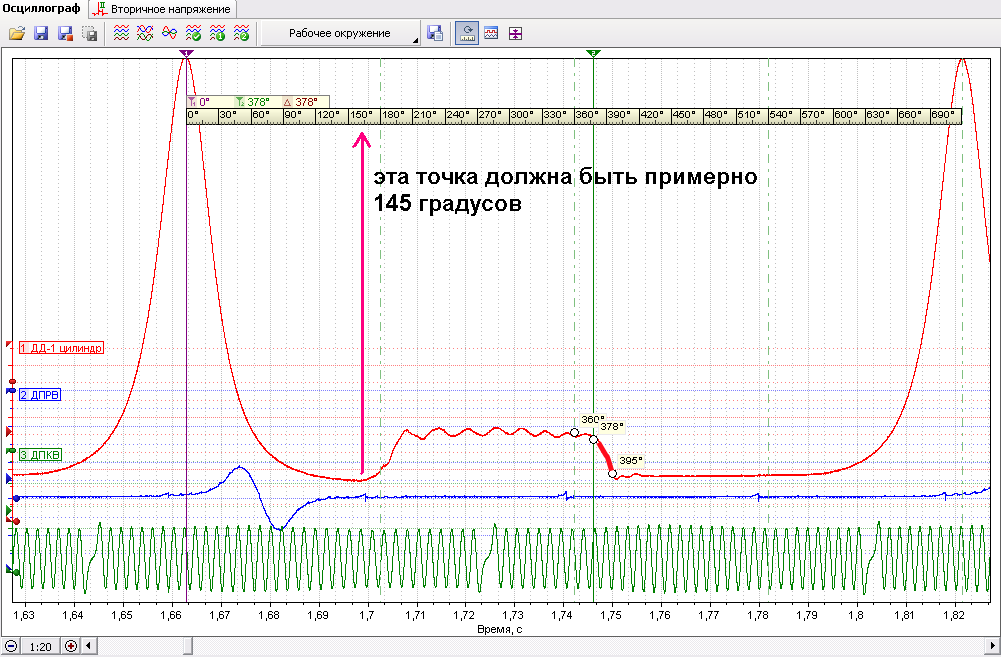Click the stacked waveforms display icon
This screenshot has height=657, width=1001.
tap(121, 33)
